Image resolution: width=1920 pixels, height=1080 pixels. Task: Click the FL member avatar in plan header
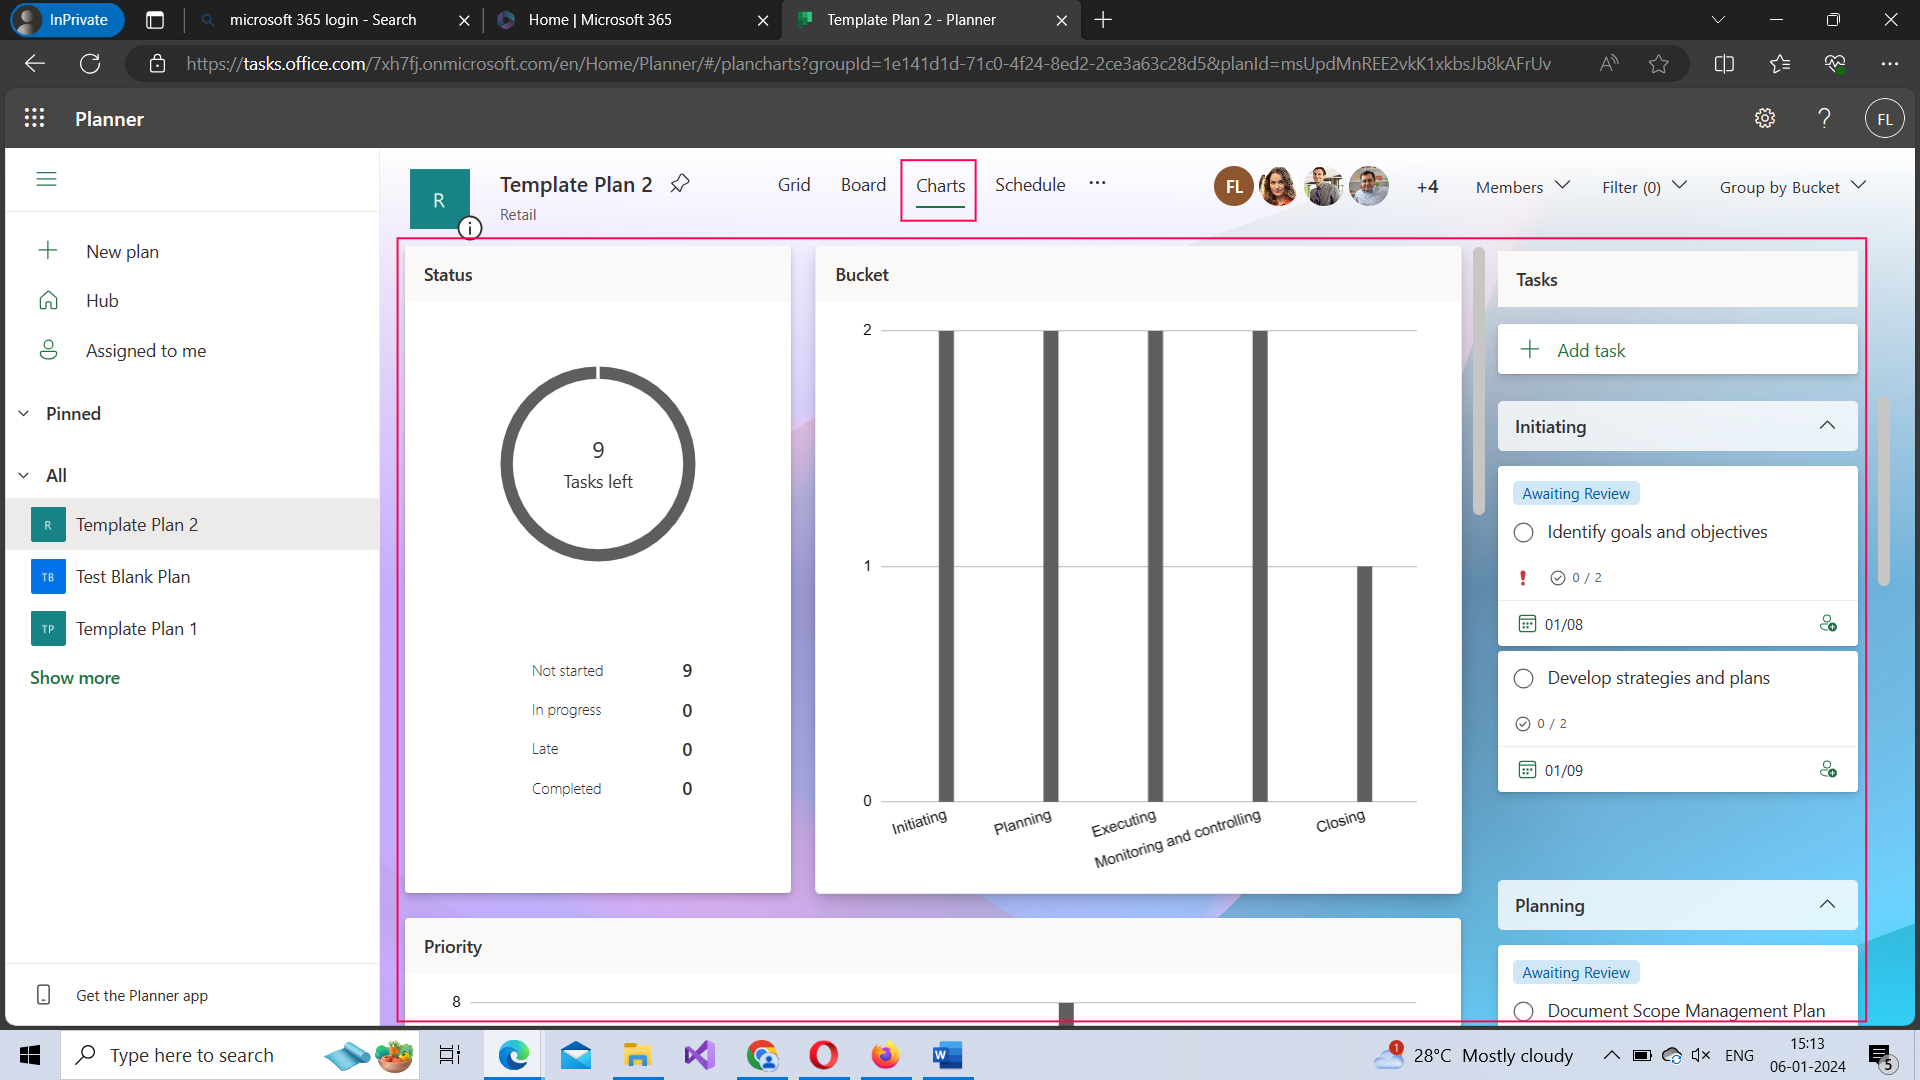[1234, 186]
